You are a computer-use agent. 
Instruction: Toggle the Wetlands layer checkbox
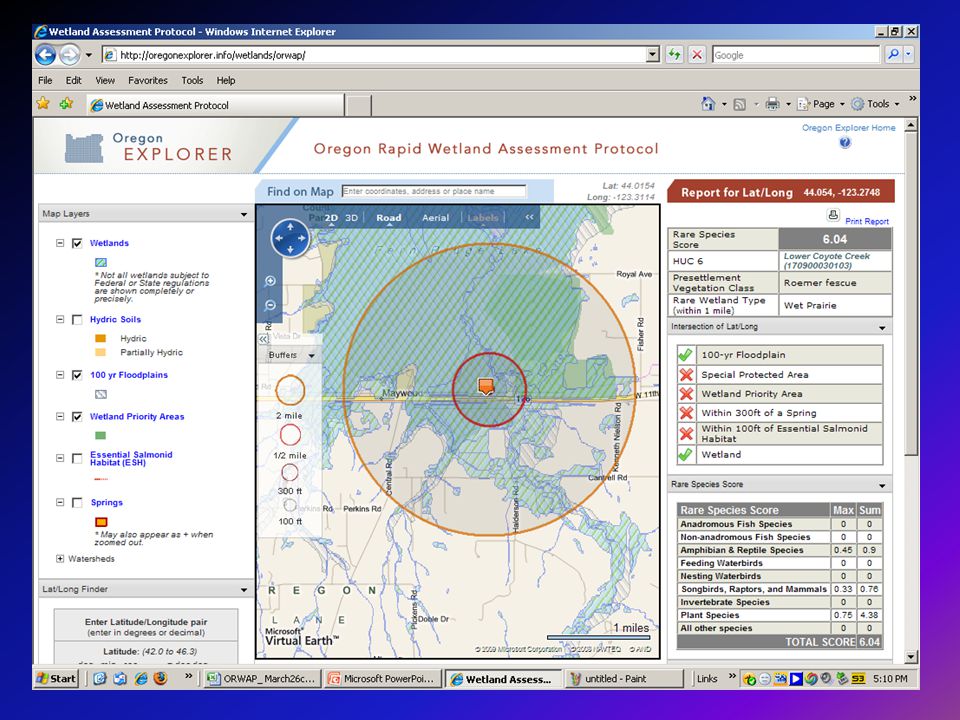pyautogui.click(x=77, y=243)
